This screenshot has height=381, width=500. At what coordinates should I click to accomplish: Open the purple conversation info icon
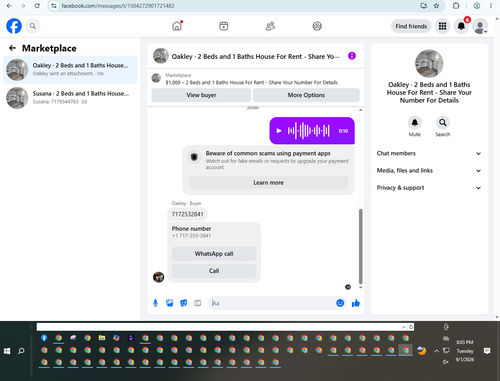click(x=352, y=56)
